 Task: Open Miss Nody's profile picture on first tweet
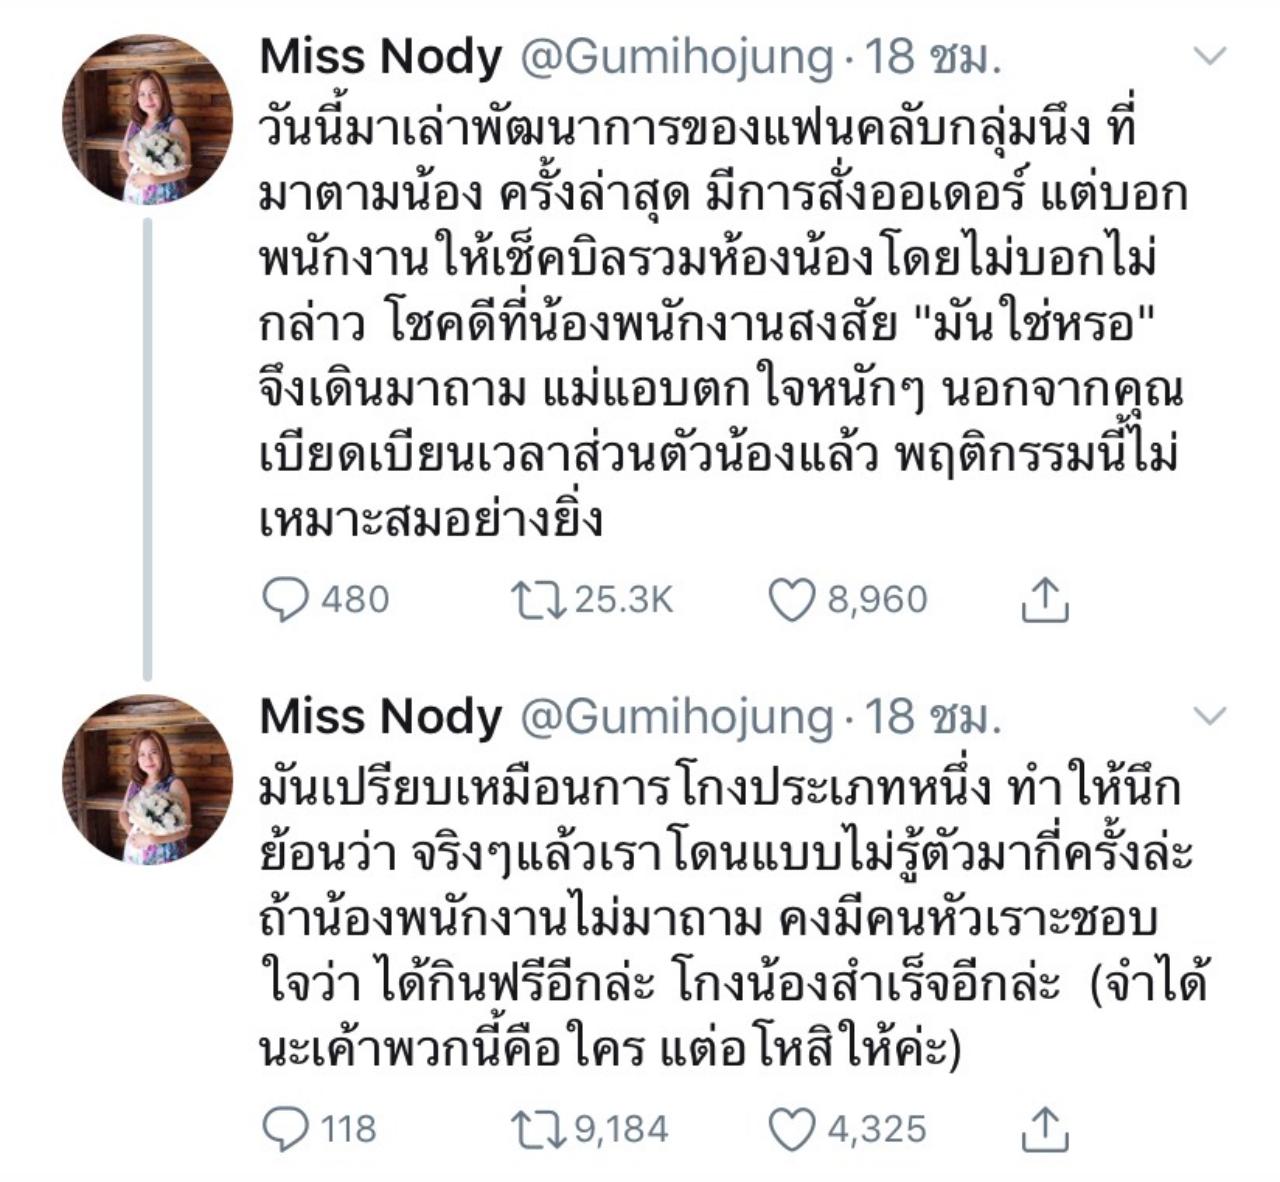click(148, 120)
